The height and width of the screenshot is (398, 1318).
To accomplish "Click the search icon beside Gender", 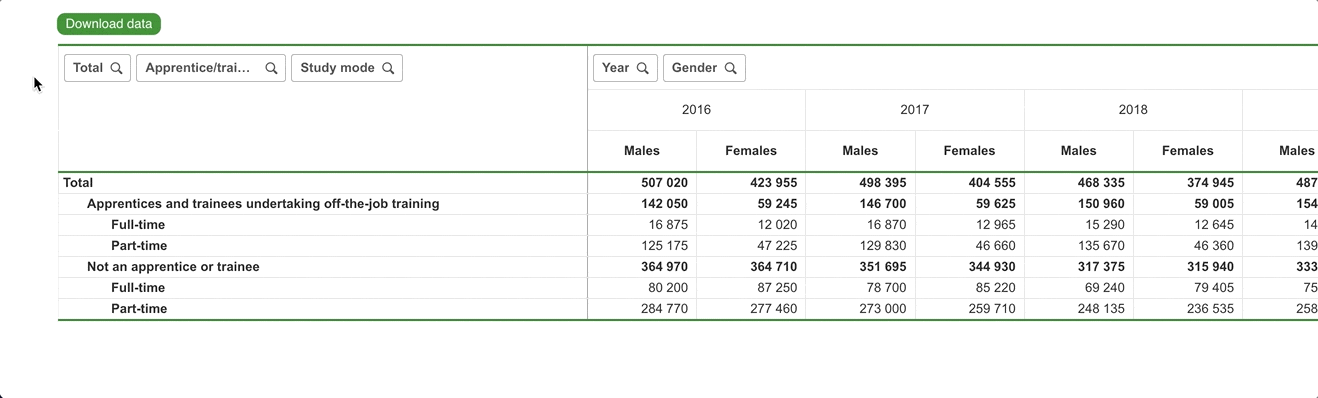I will tap(731, 68).
